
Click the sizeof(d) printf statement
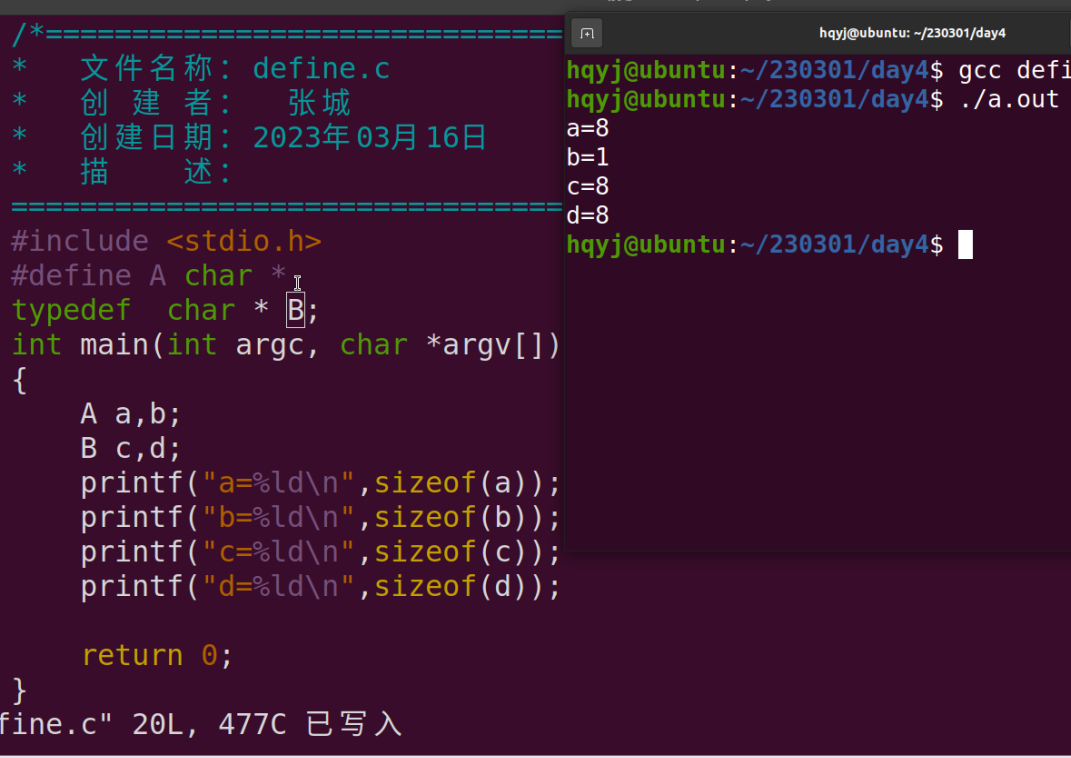coord(320,586)
